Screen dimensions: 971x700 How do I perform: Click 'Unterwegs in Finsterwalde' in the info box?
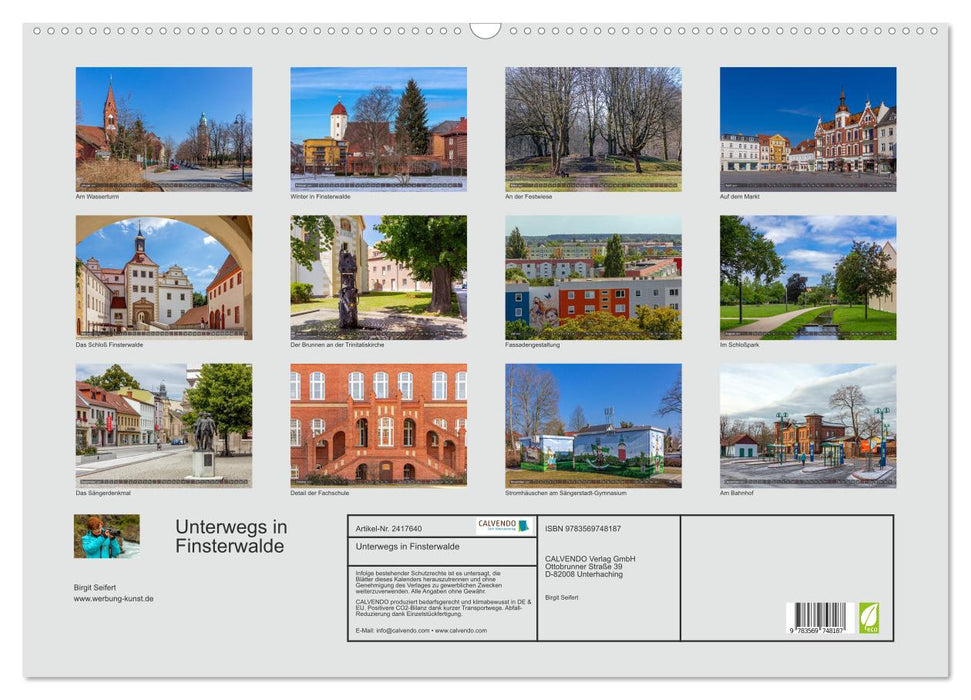click(x=407, y=546)
